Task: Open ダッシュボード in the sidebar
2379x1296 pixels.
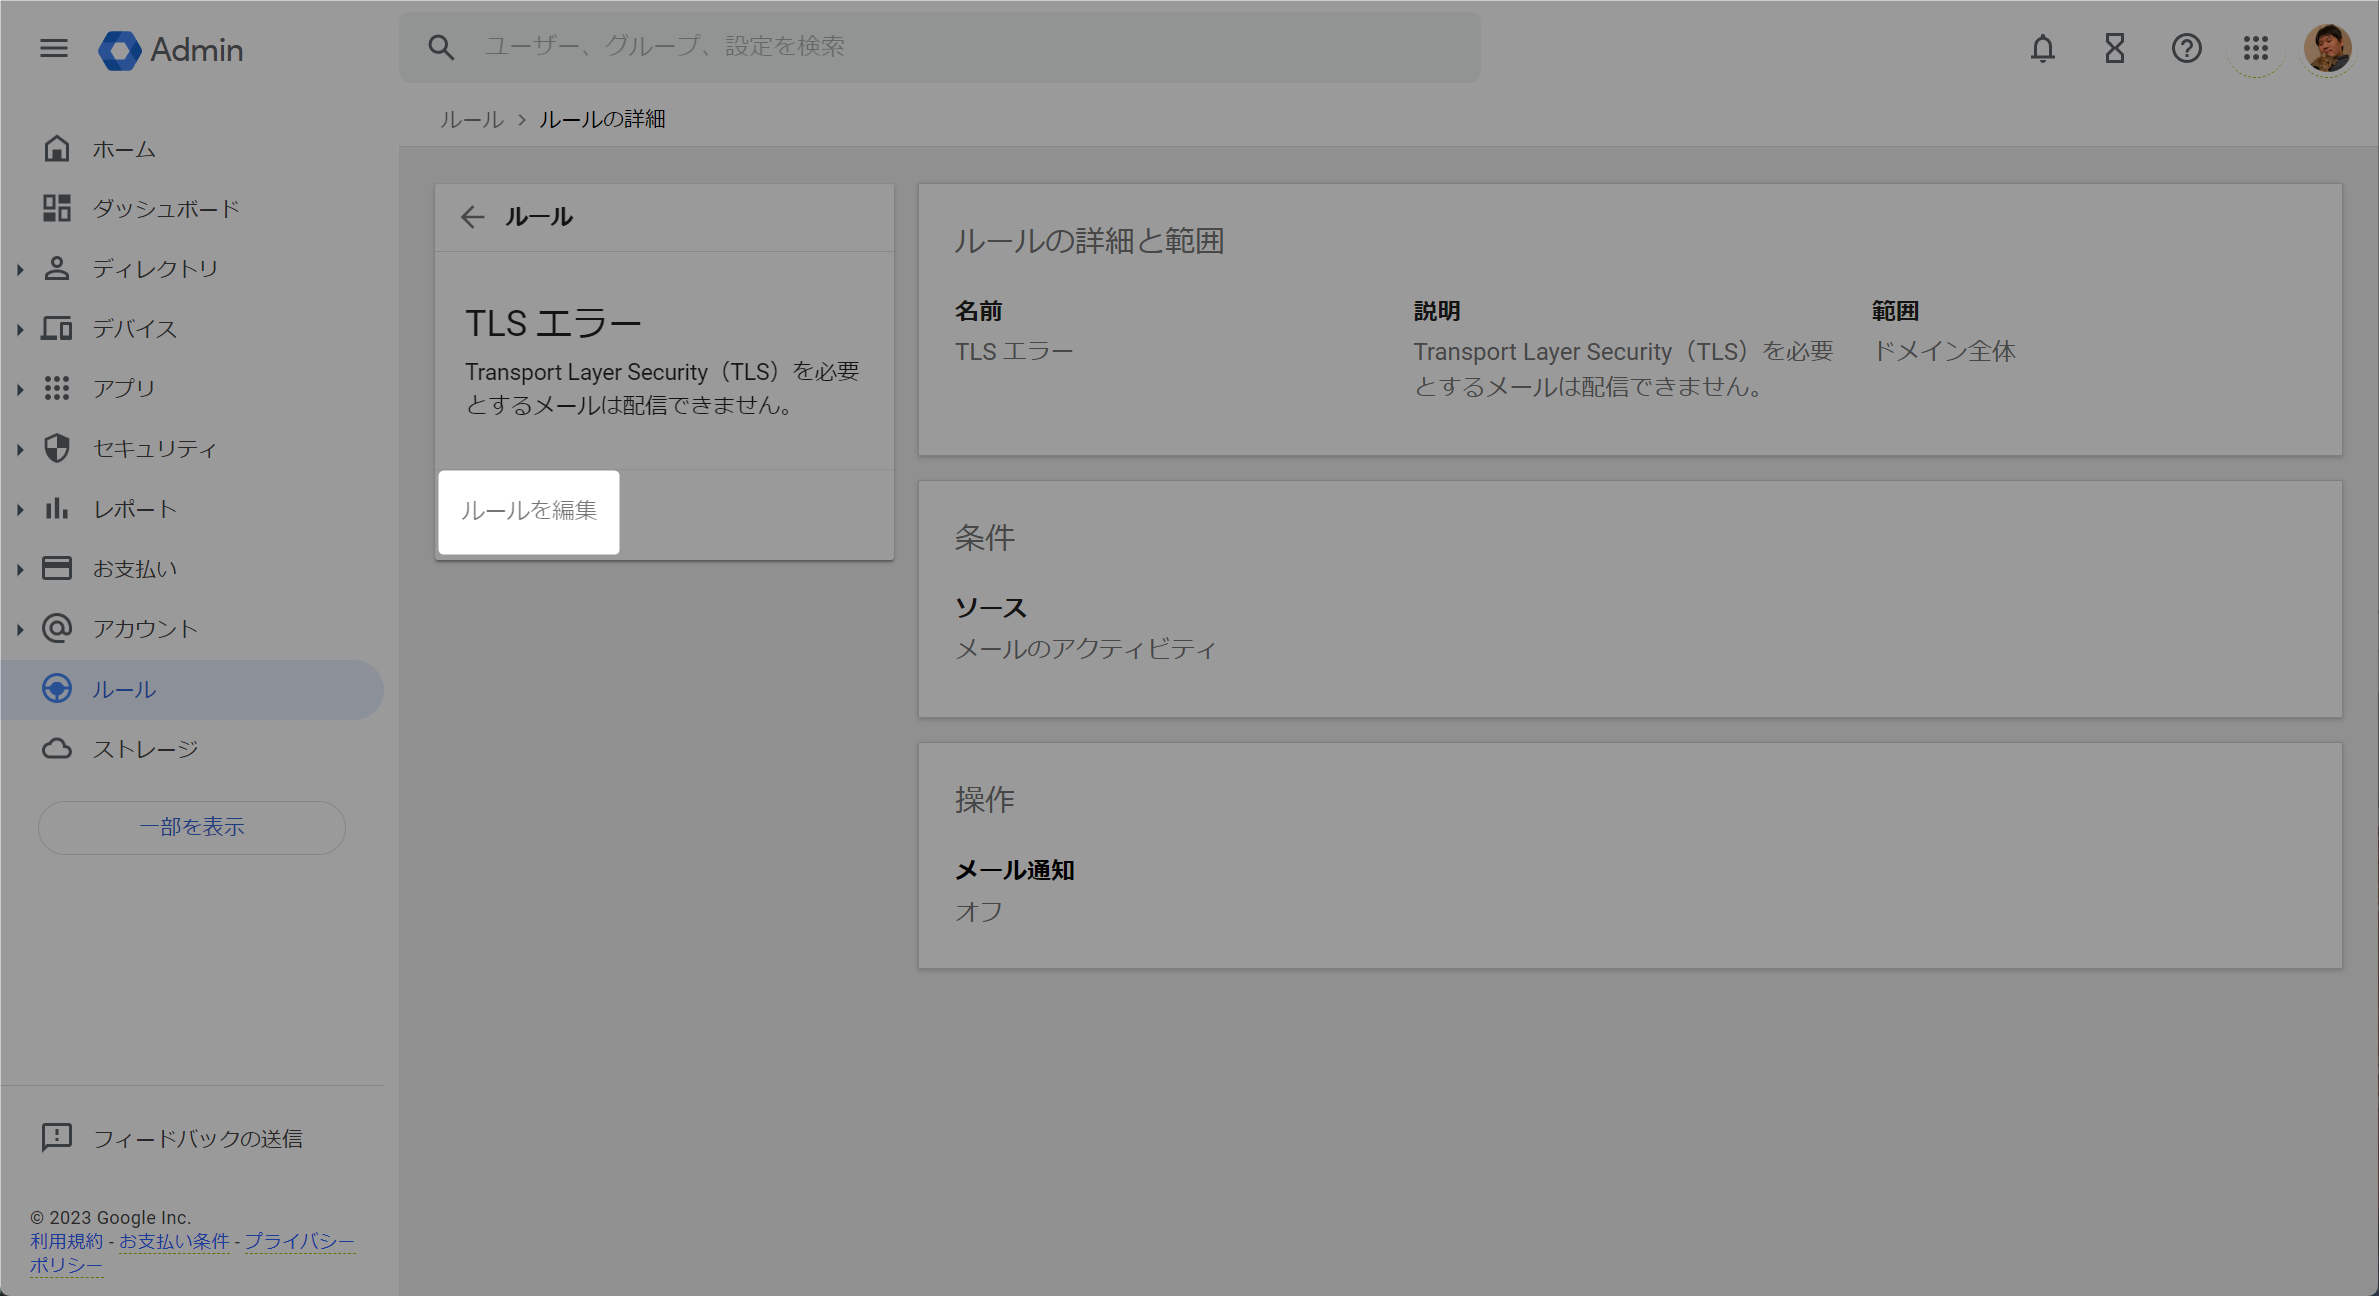Action: pyautogui.click(x=166, y=209)
